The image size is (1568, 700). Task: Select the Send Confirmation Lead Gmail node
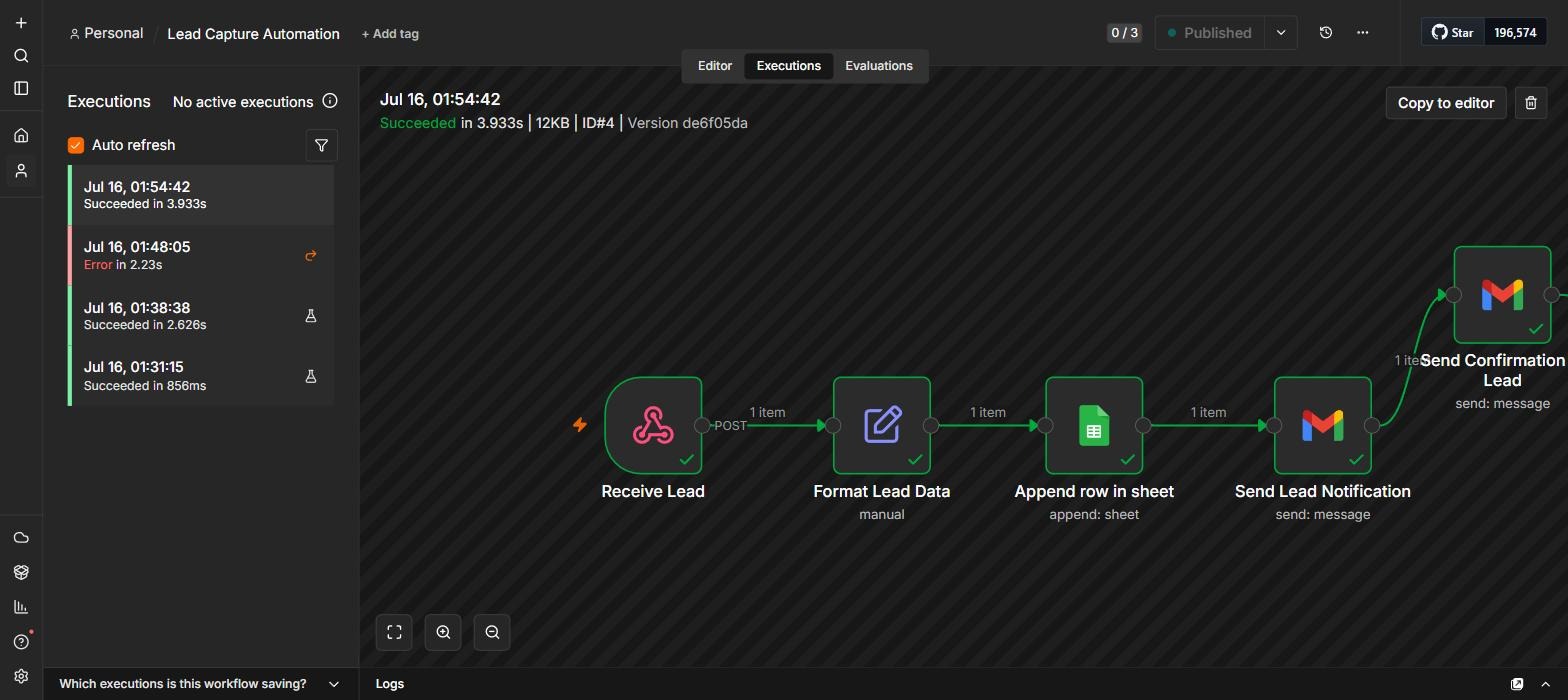click(1502, 295)
